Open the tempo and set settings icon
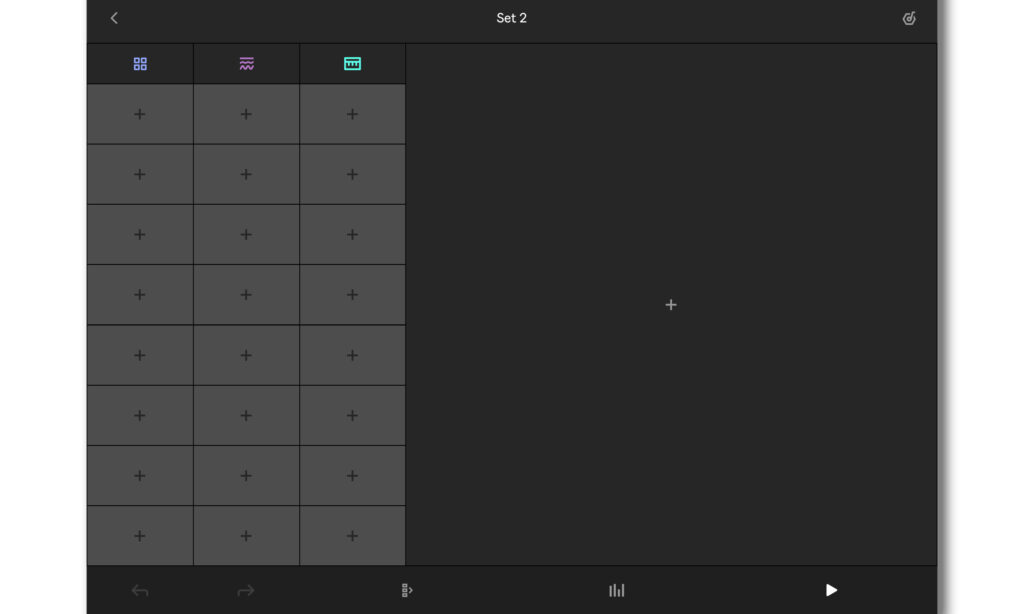Viewport: 1024px width, 614px height. point(909,18)
